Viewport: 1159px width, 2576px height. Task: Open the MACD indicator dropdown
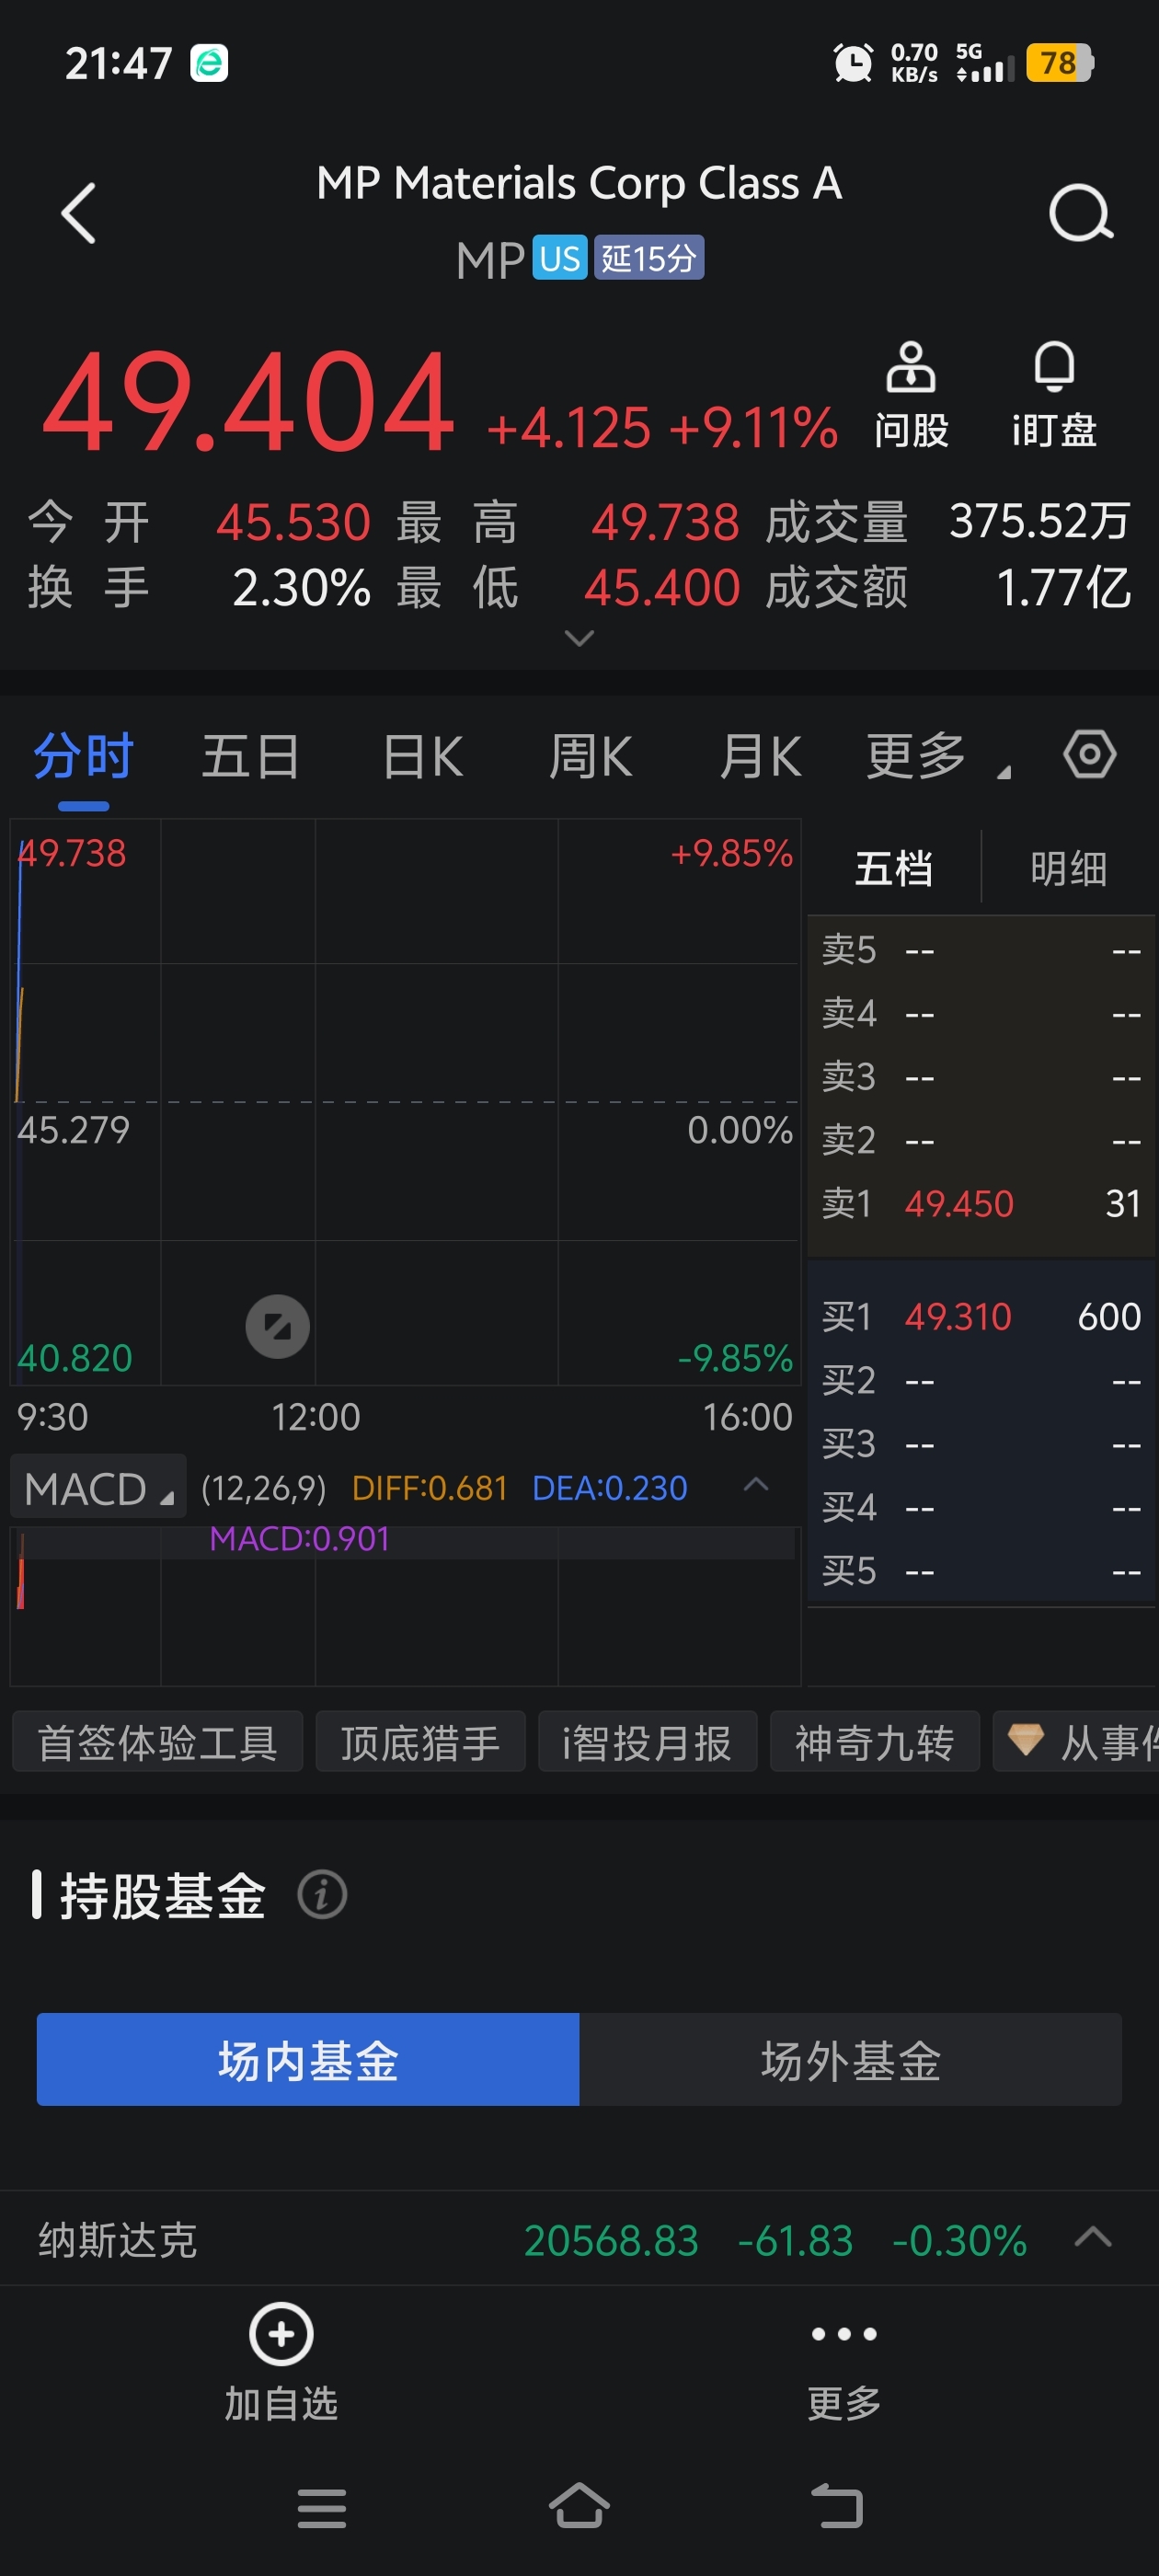[98, 1488]
